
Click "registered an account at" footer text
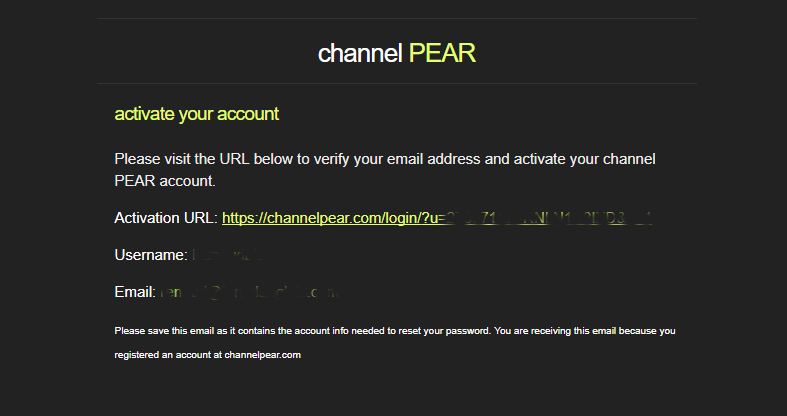(168, 355)
